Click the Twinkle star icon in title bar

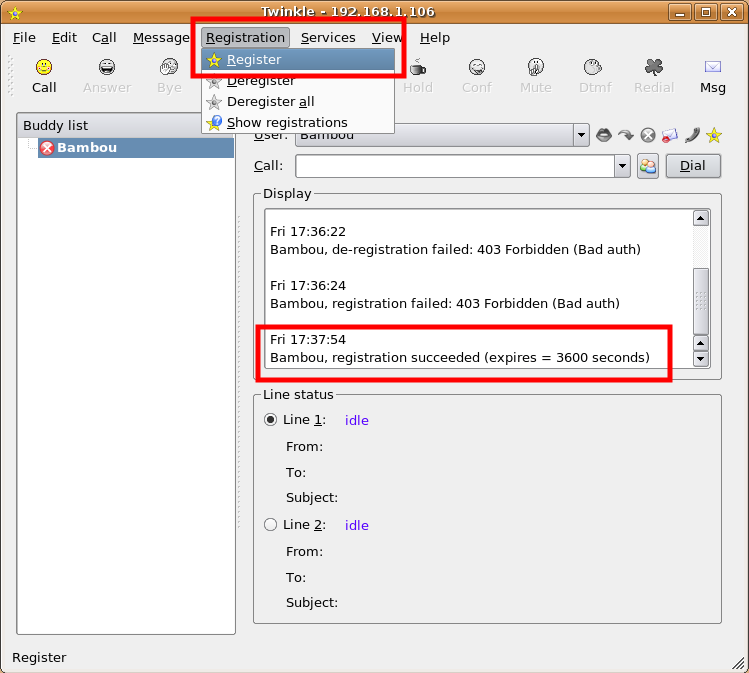point(15,13)
